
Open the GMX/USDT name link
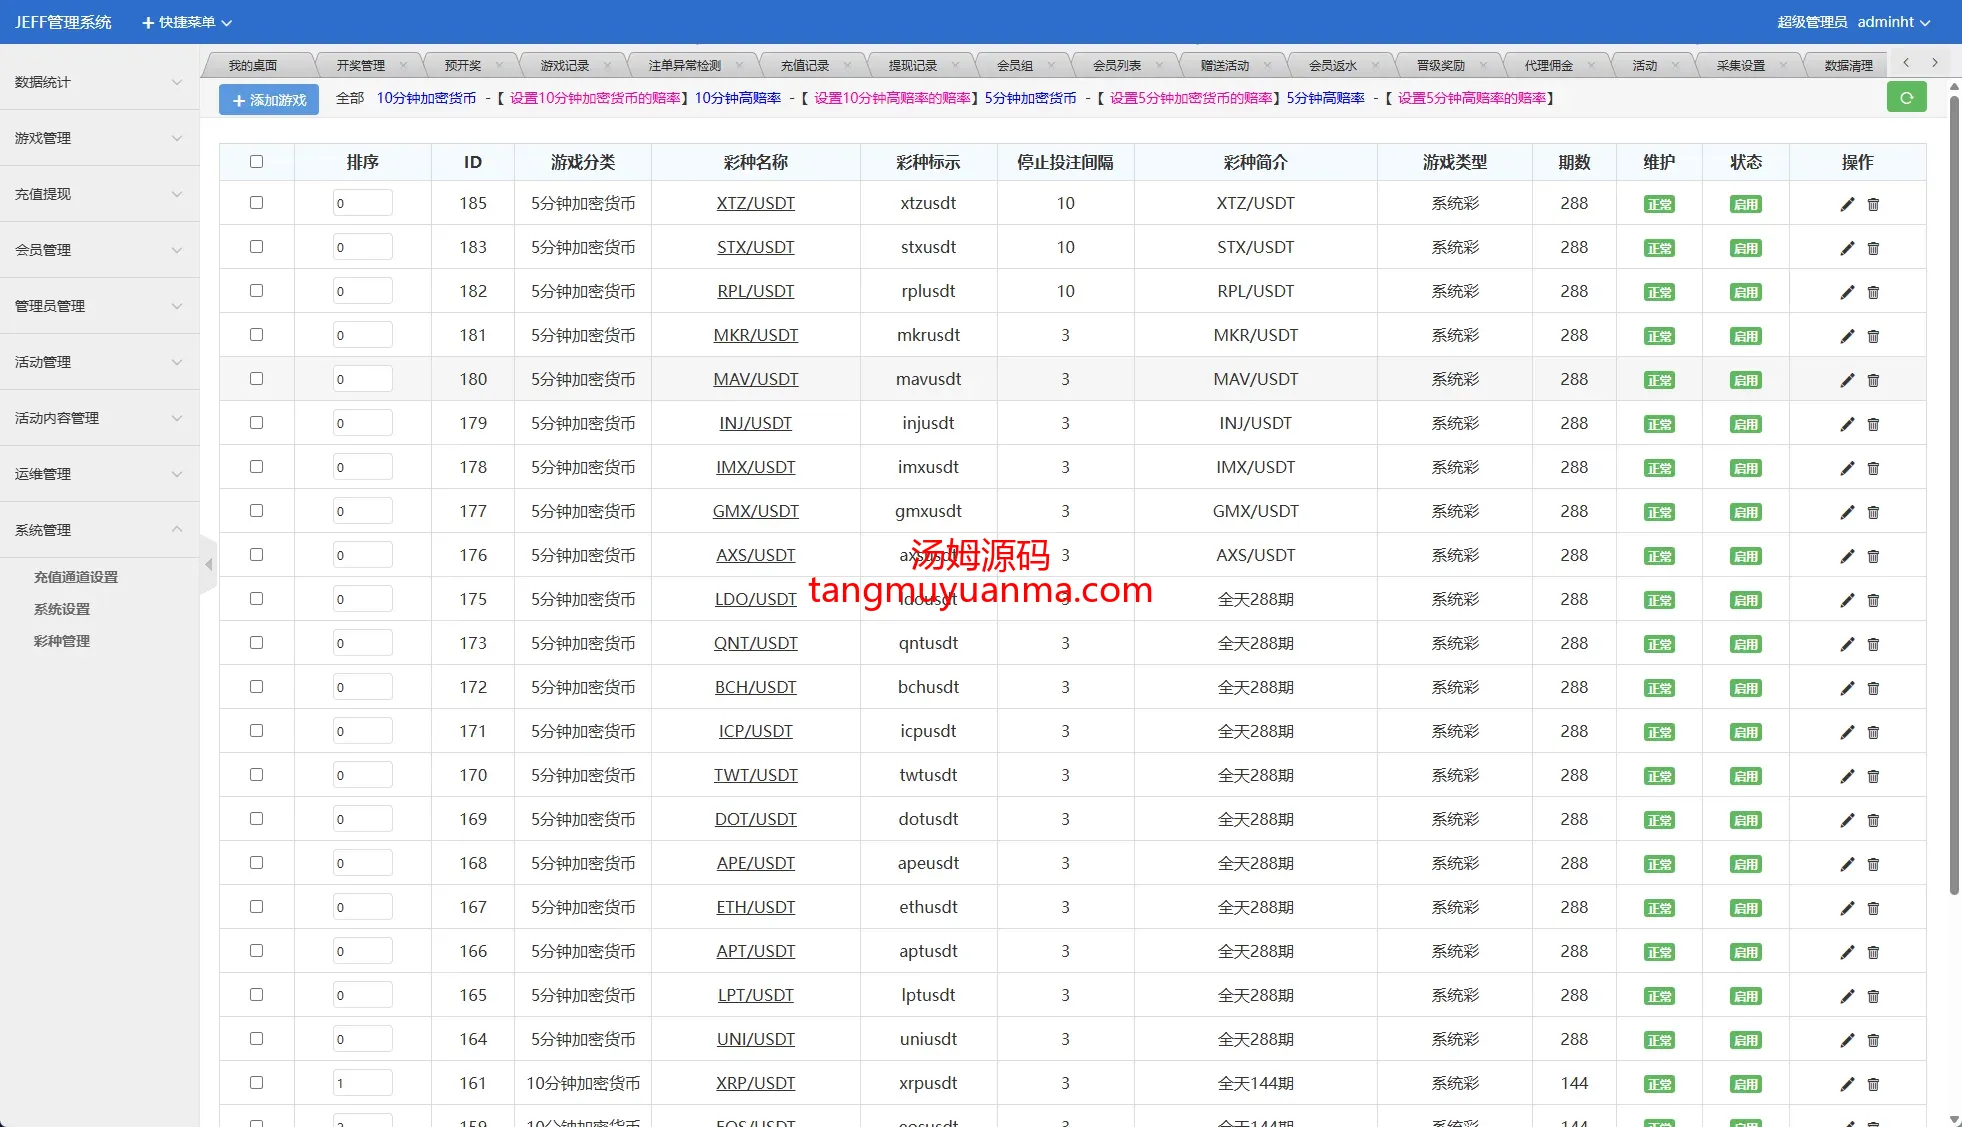pos(755,511)
